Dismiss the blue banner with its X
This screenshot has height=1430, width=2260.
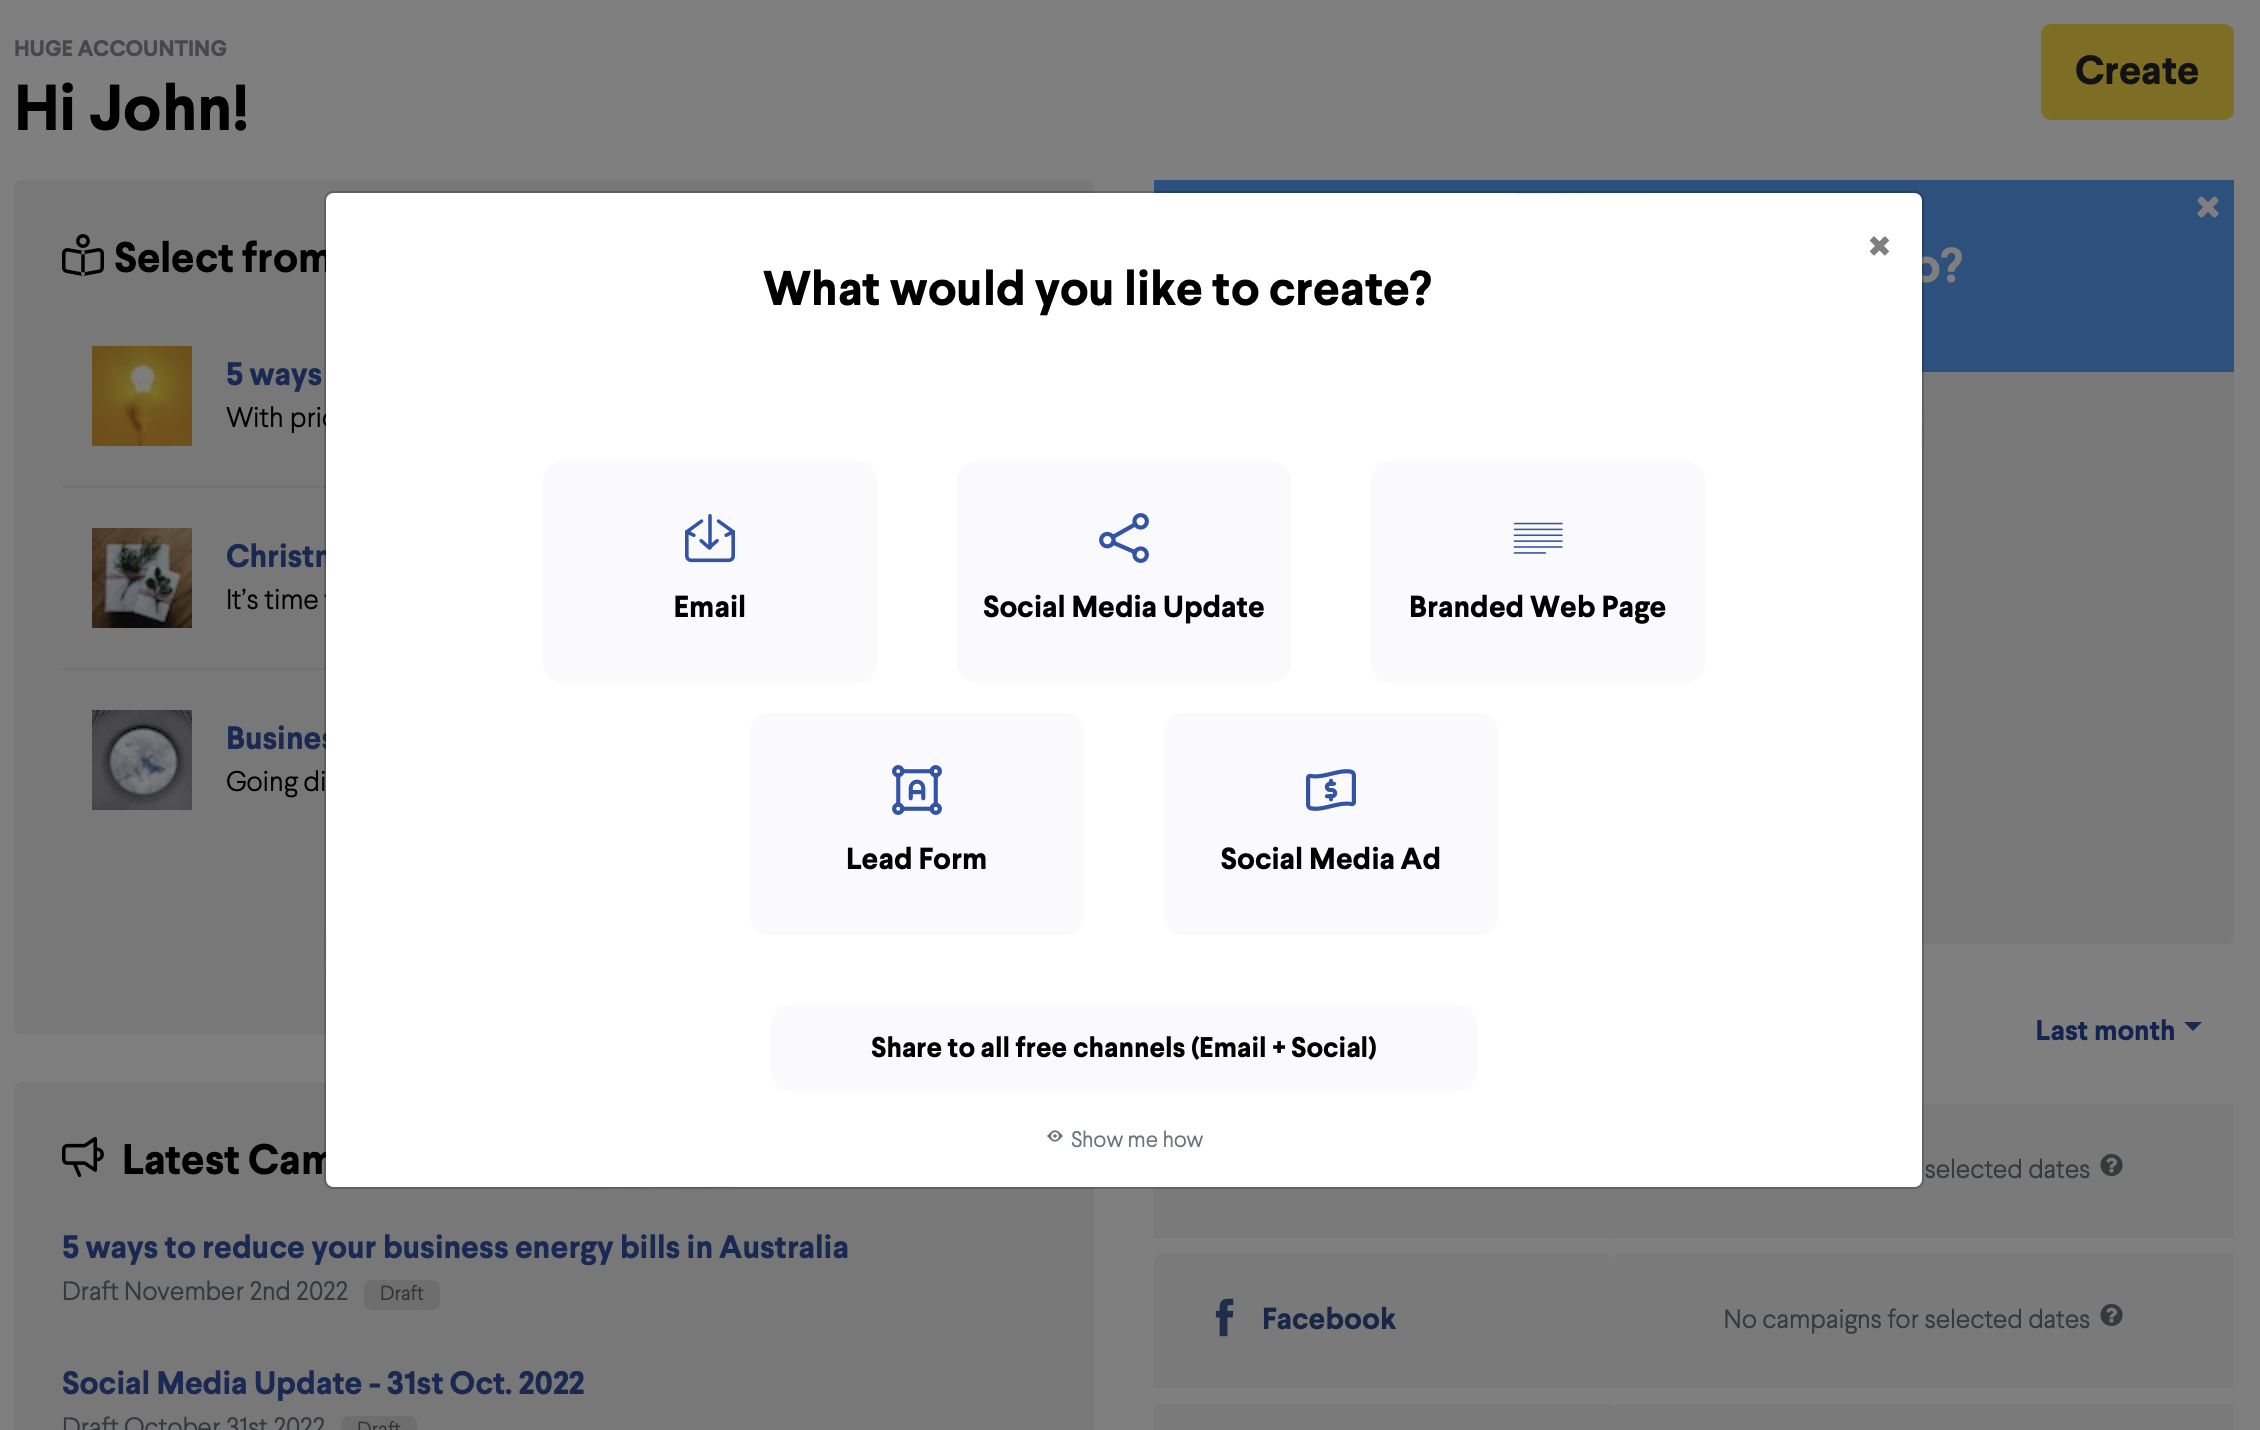pyautogui.click(x=2208, y=207)
